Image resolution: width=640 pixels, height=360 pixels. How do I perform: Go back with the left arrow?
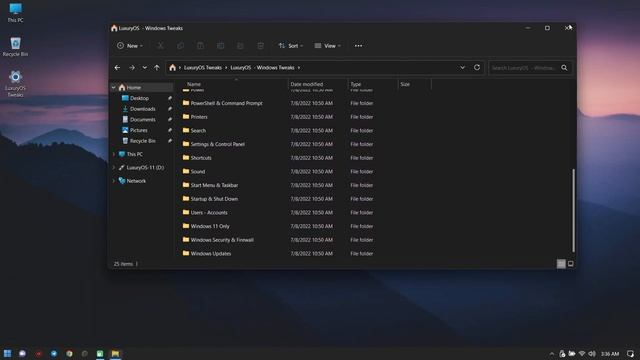click(118, 68)
